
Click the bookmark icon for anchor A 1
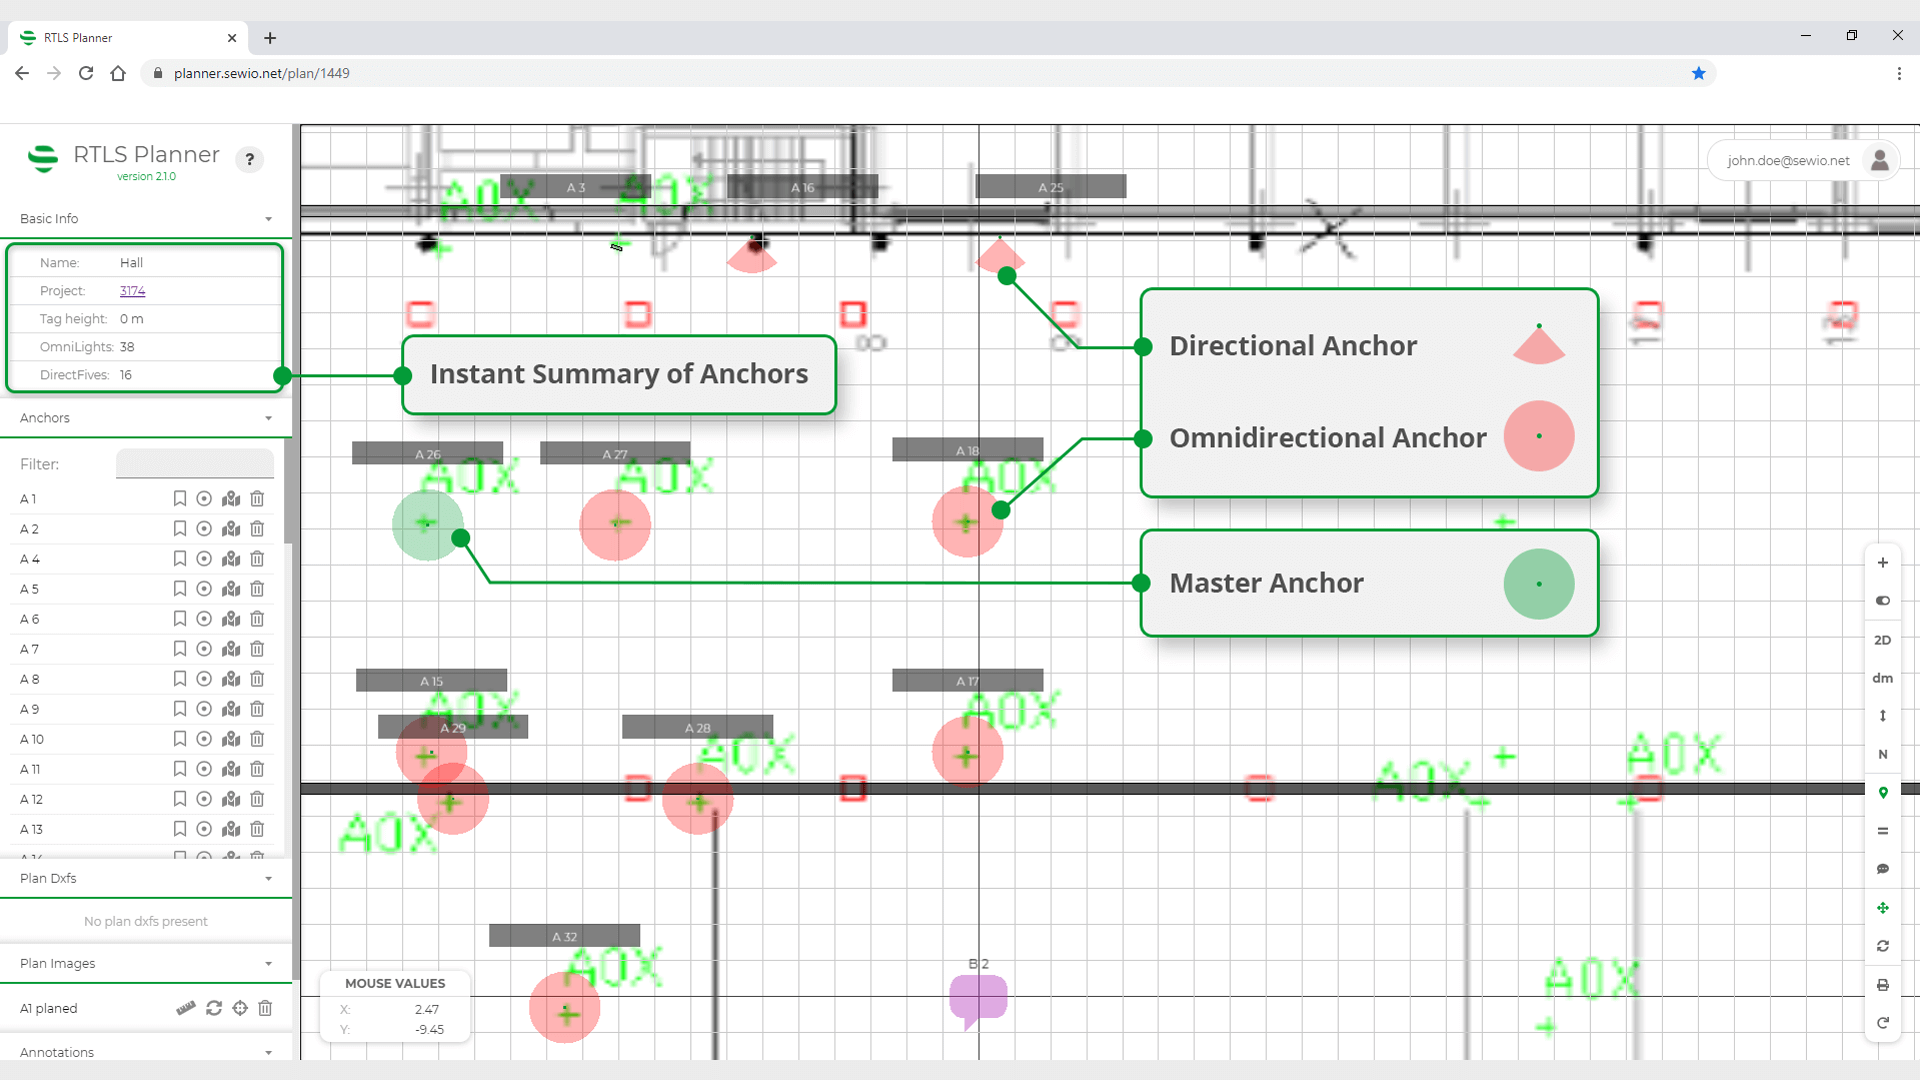coord(180,499)
